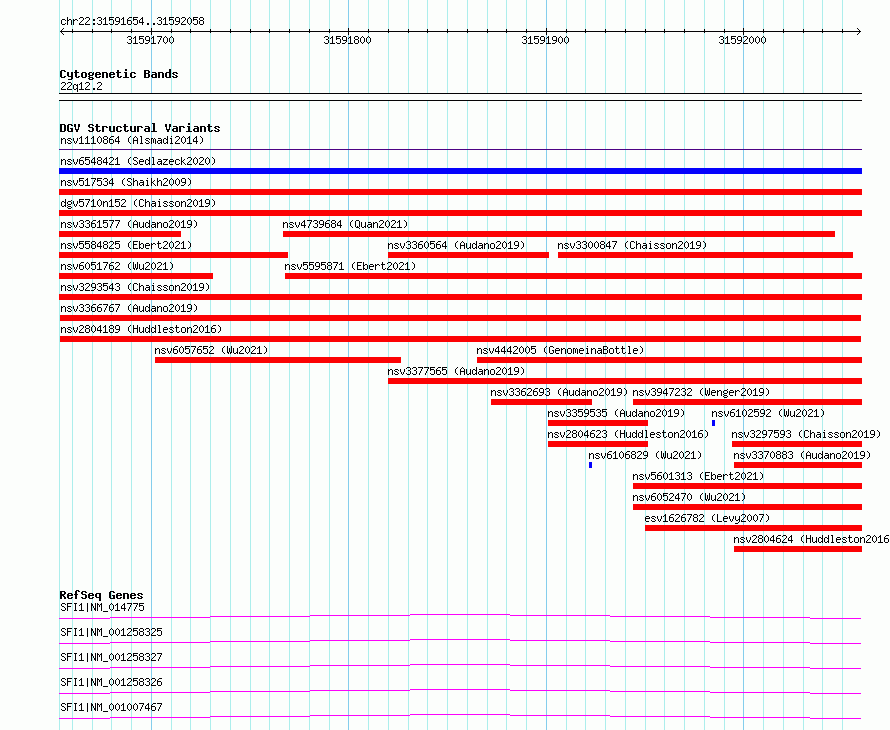Click nsv3947232 (Wenger2019) label
The width and height of the screenshot is (890, 730).
(x=701, y=392)
